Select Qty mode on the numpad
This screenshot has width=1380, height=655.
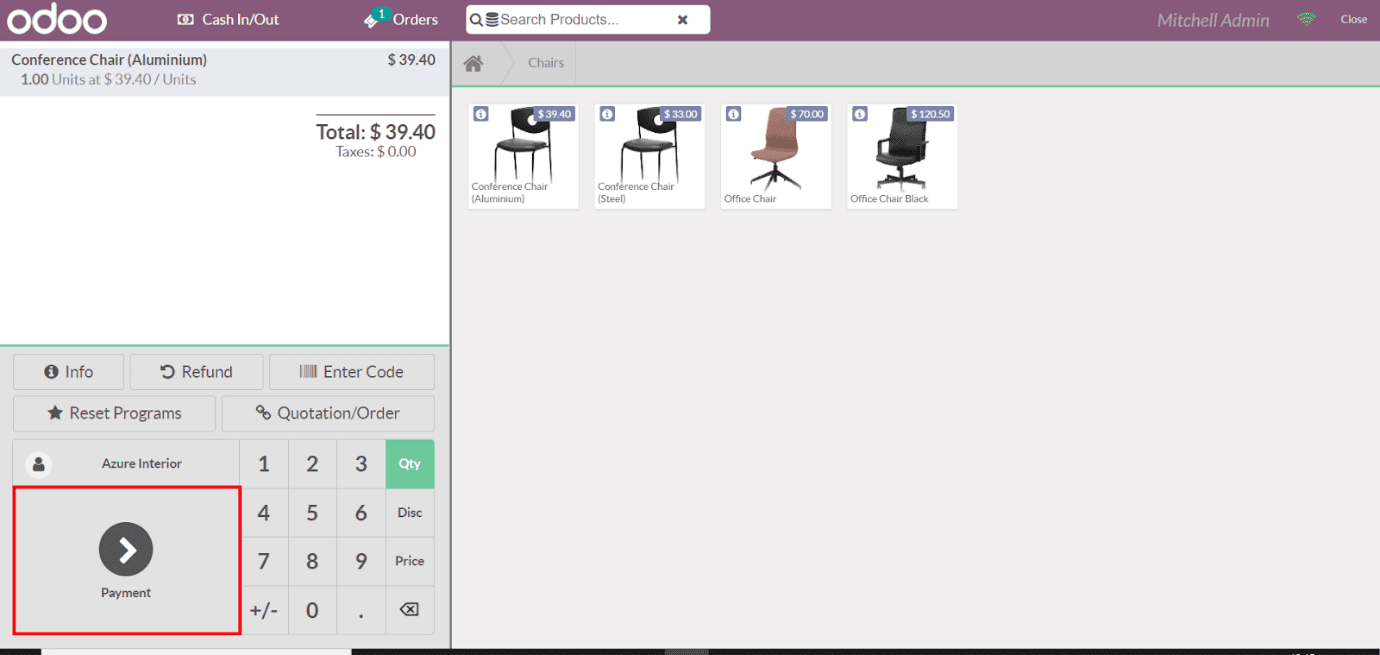(410, 463)
